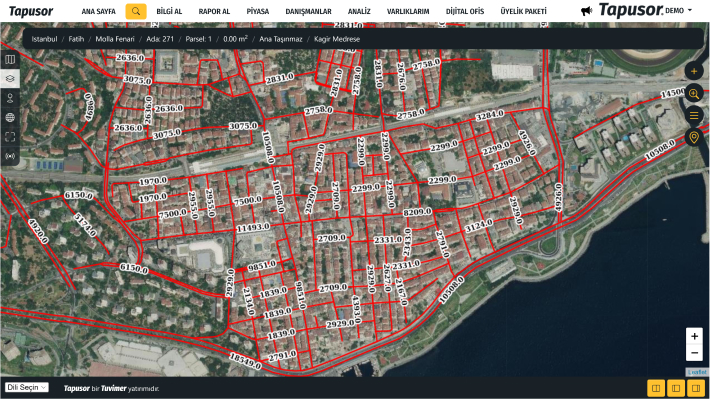
Task: Click the globe icon in left sidebar
Action: click(10, 117)
